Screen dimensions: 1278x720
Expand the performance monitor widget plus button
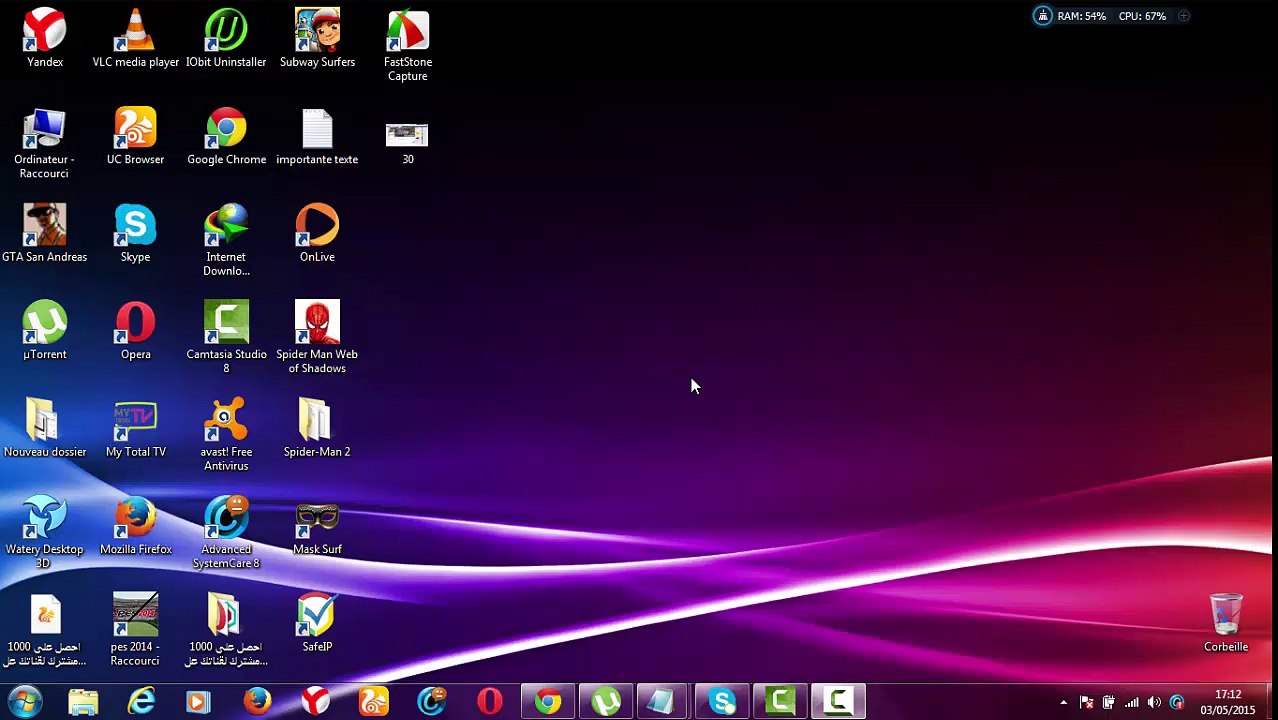[x=1183, y=16]
